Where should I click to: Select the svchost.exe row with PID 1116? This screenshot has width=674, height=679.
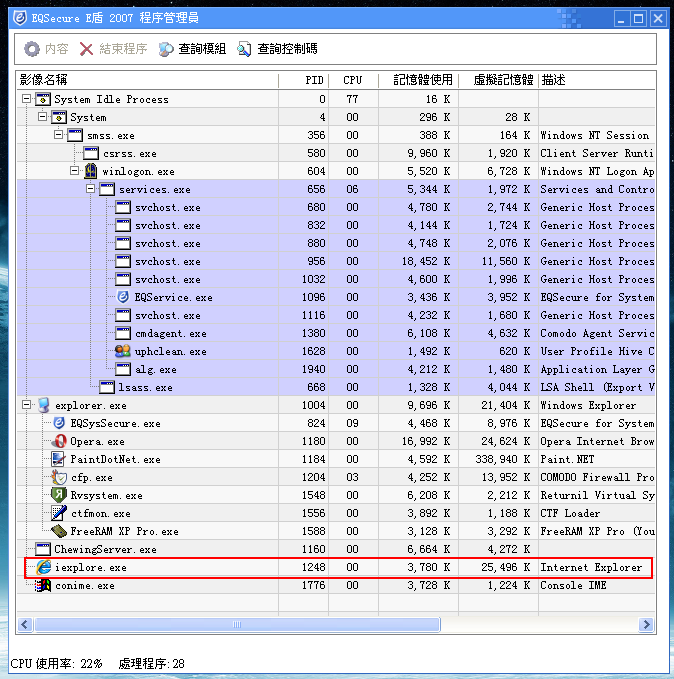click(336, 315)
